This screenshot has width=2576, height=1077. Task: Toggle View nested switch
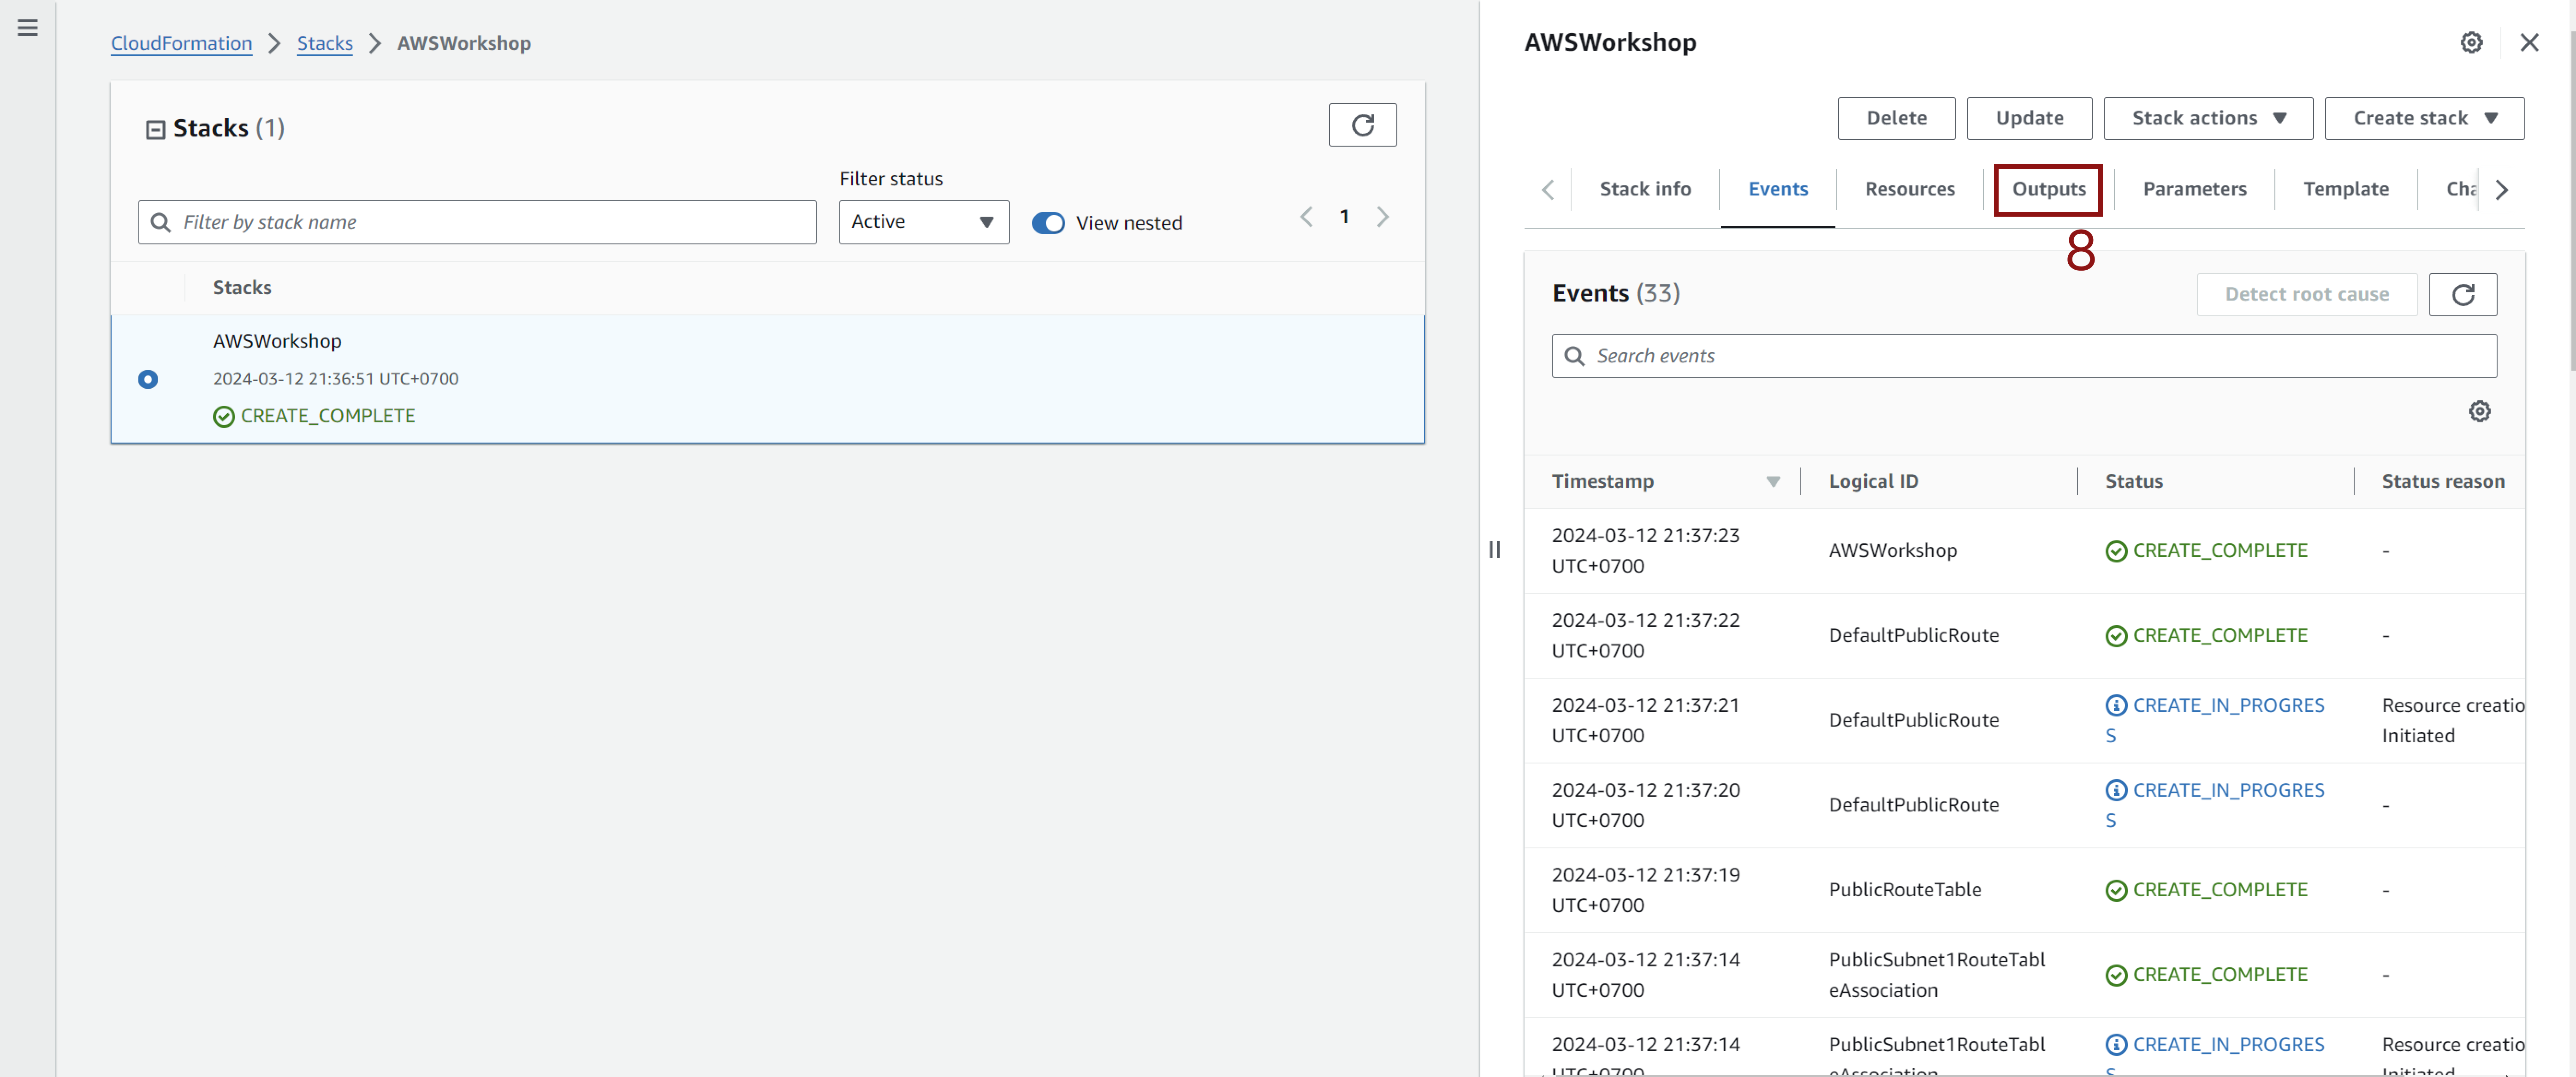click(x=1048, y=223)
